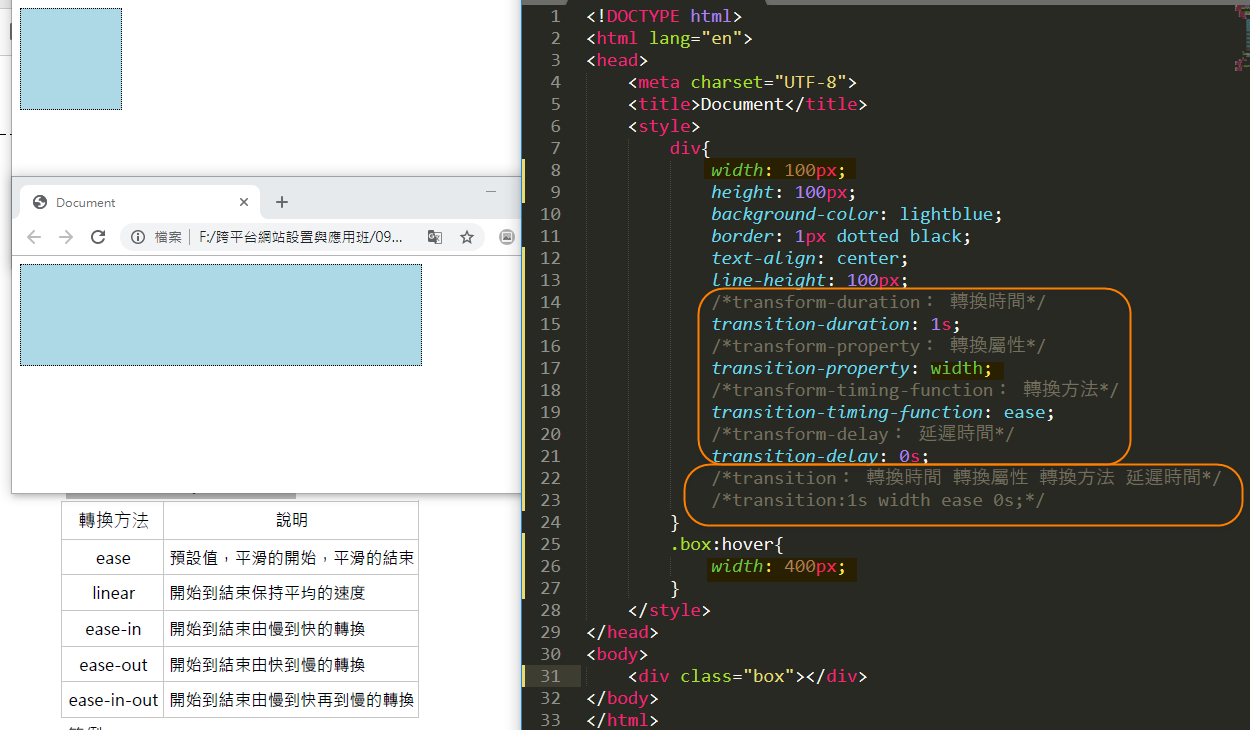Reload the Document page
1250x730 pixels.
point(98,237)
